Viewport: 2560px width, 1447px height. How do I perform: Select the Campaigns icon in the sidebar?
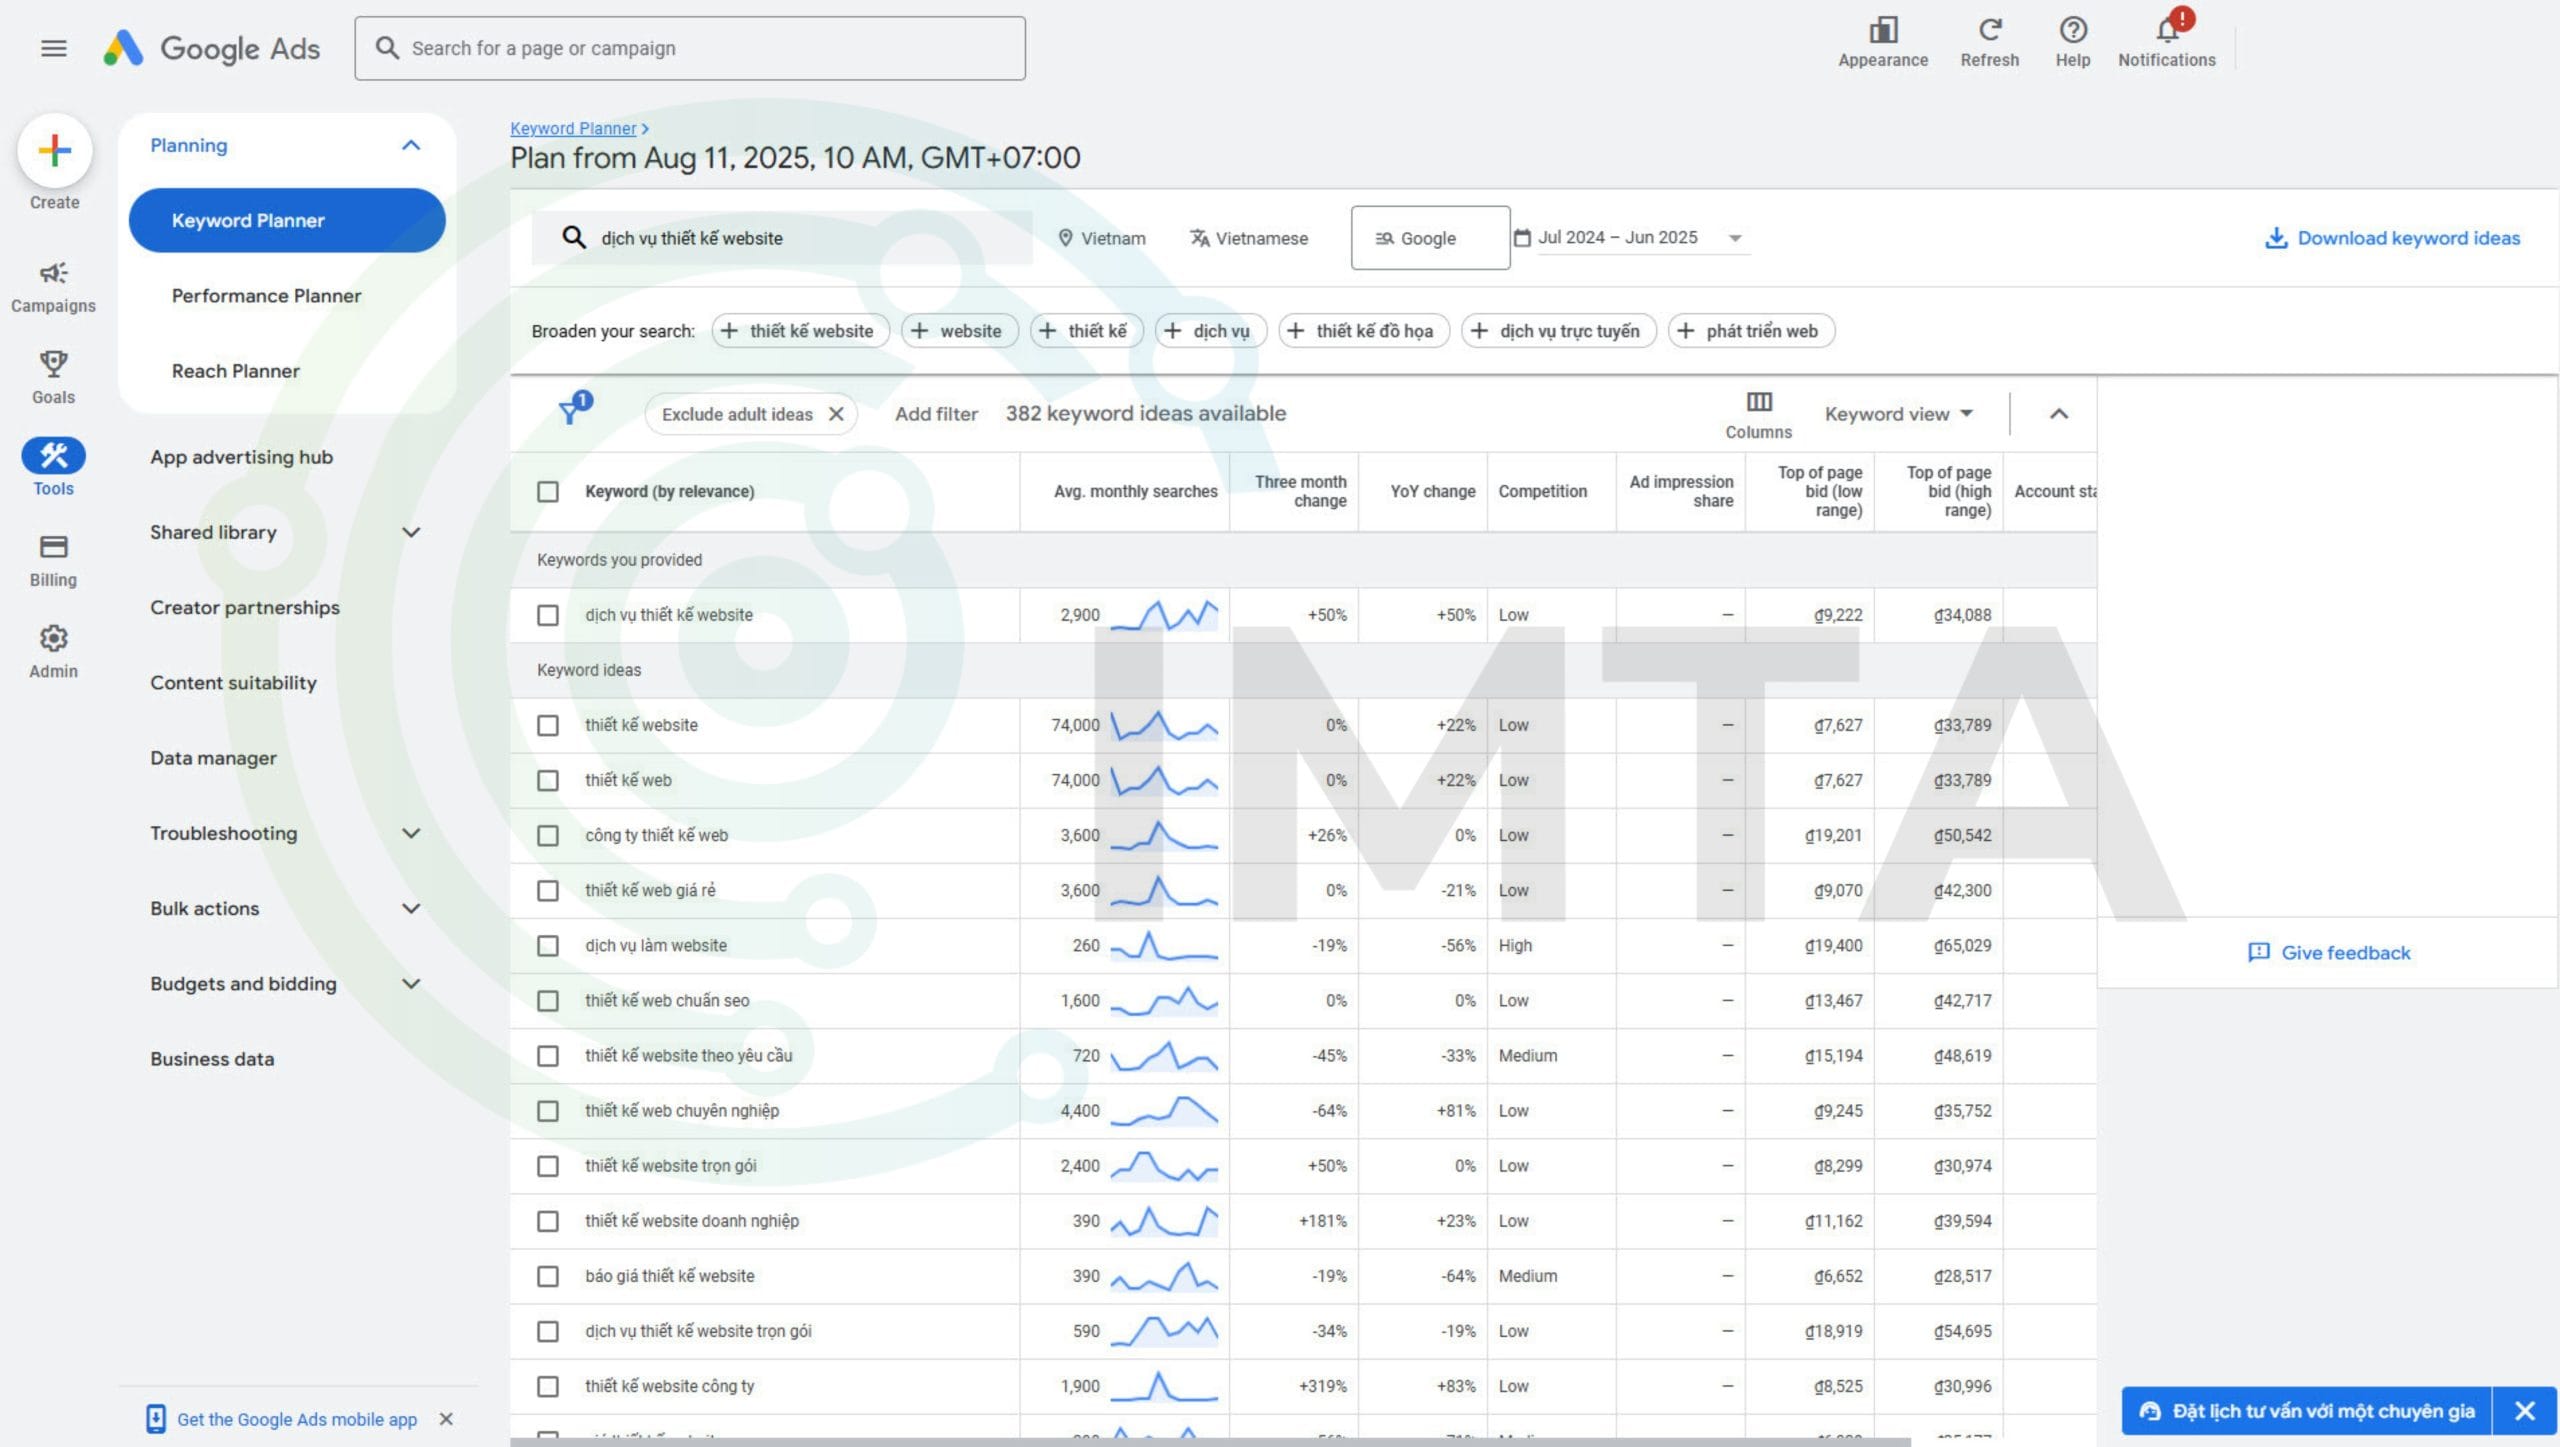[54, 274]
